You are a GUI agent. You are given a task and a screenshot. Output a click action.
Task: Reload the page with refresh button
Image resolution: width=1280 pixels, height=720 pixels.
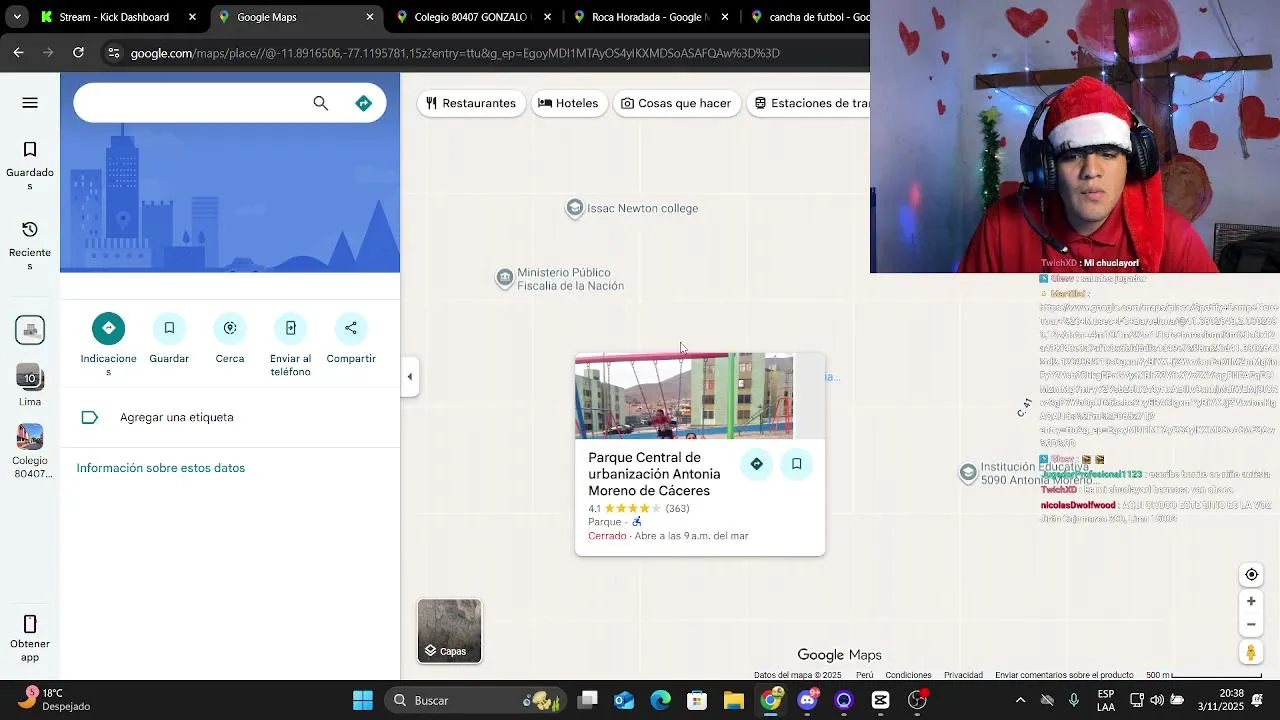coord(79,53)
